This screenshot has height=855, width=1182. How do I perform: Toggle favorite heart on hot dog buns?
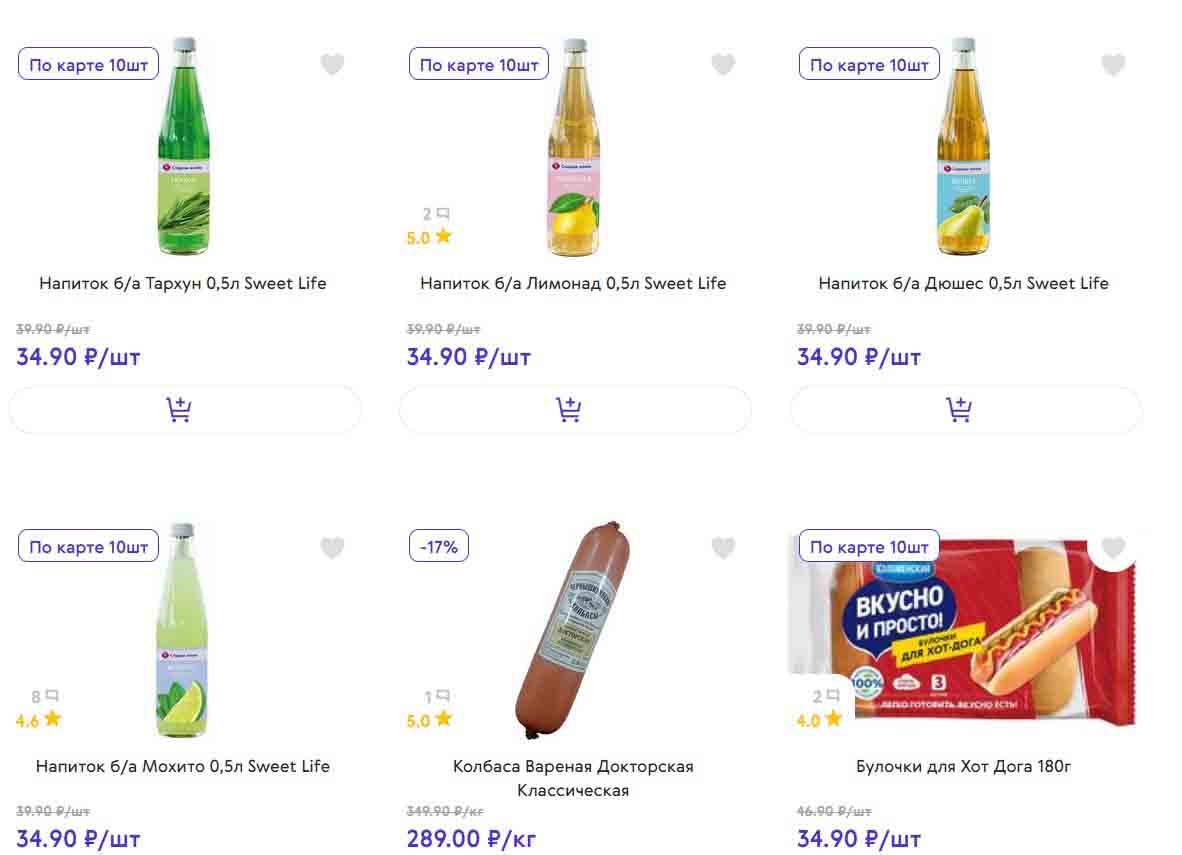coord(1113,548)
